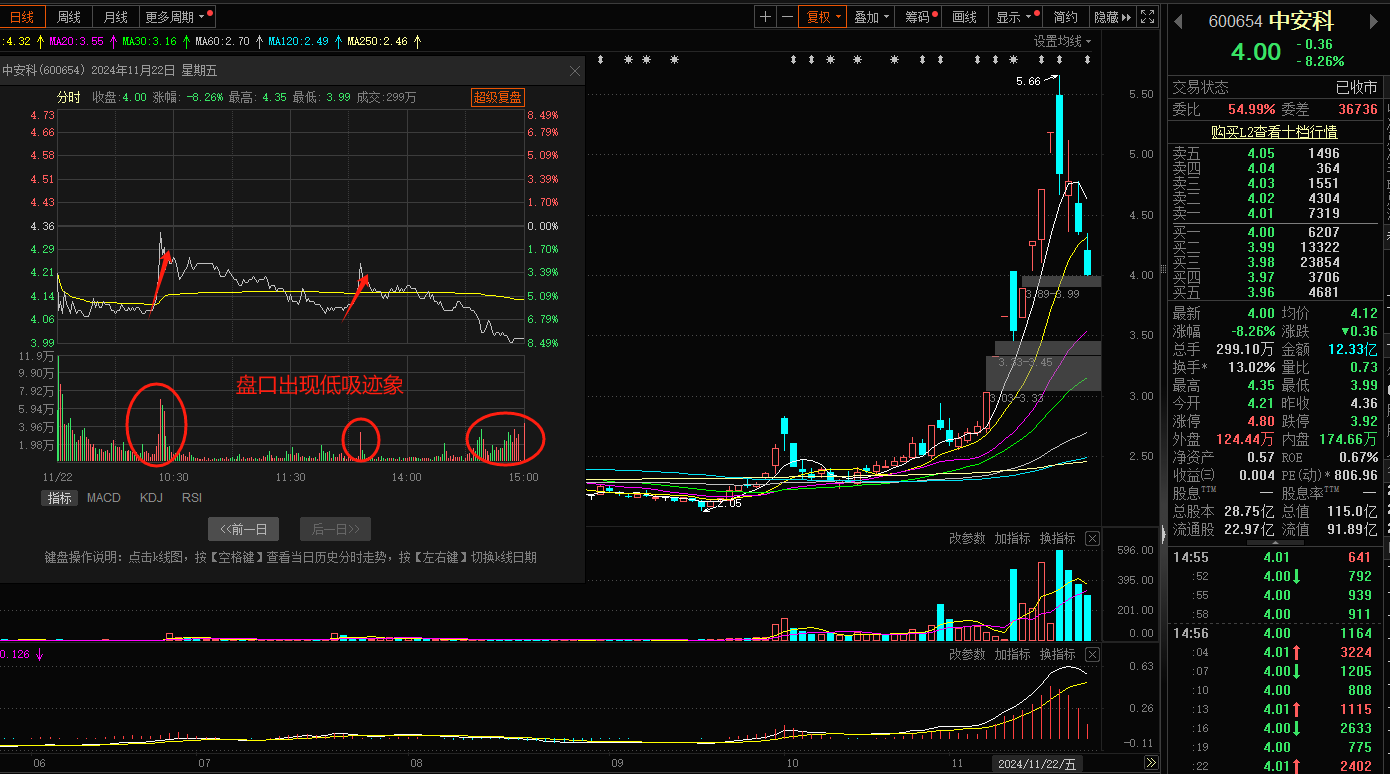Click the 超级复盘 button
Viewport: 1390px width, 774px height.
tap(498, 97)
